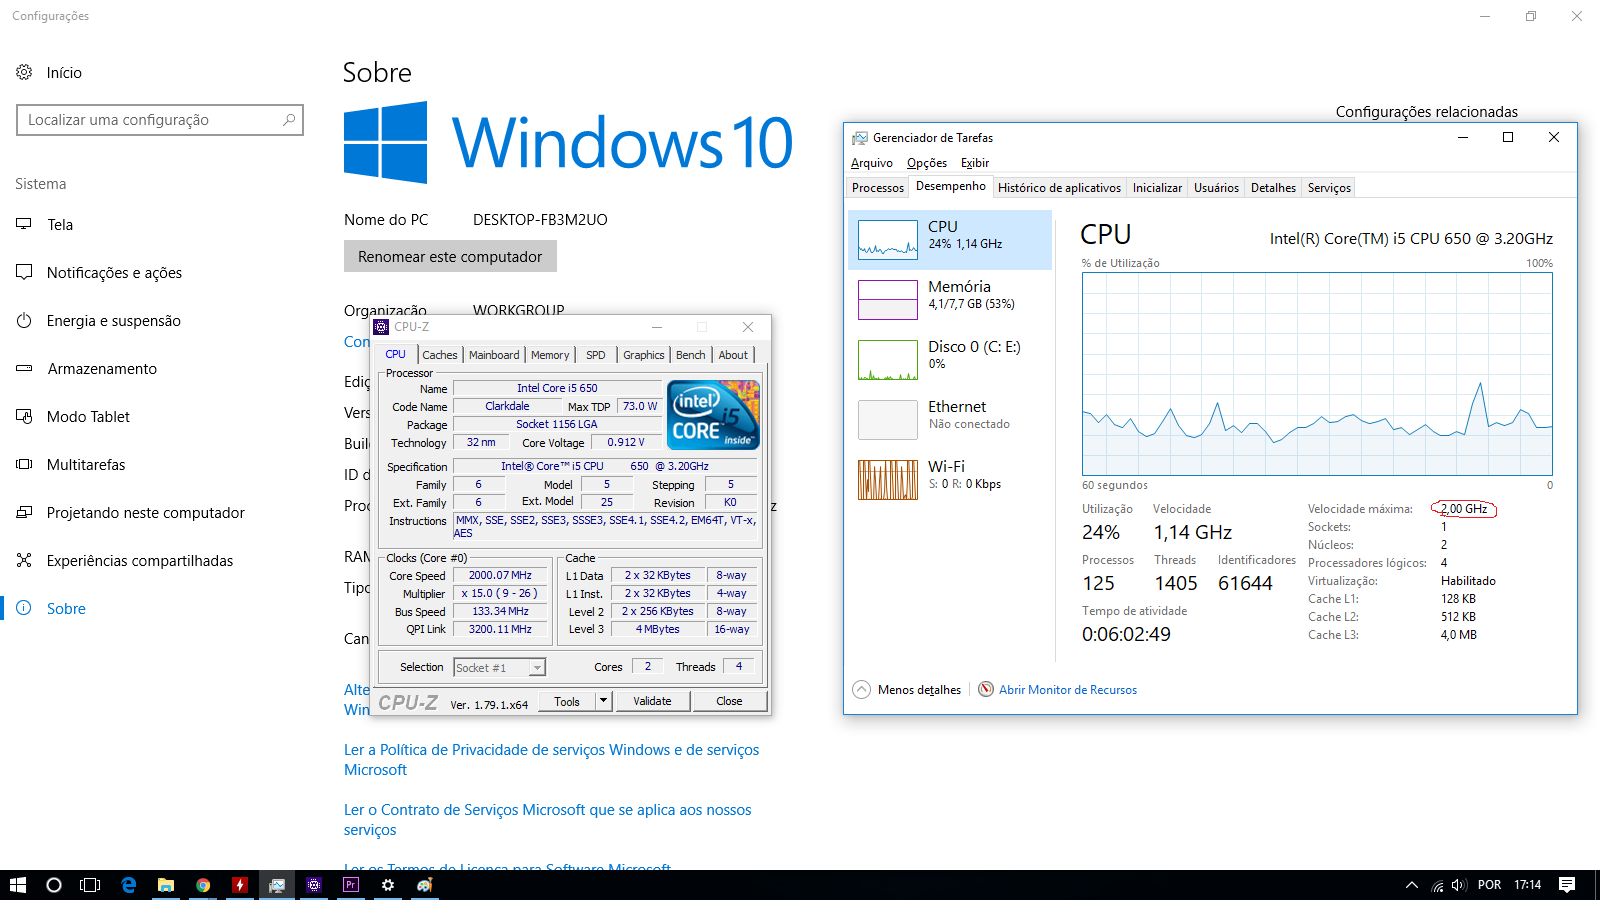Open the Exibir menu in Task Manager
The image size is (1600, 900).
975,163
